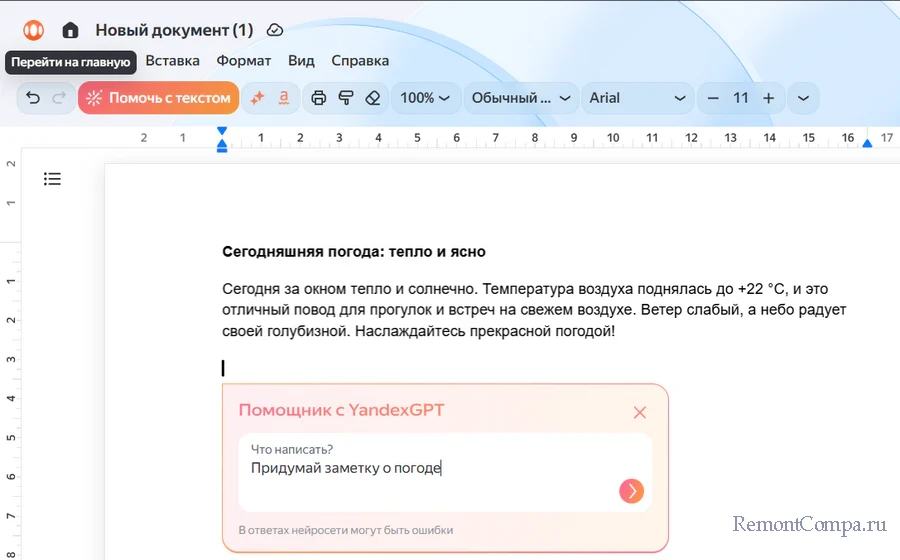Click the 'Помочь с текстом' button

(158, 98)
